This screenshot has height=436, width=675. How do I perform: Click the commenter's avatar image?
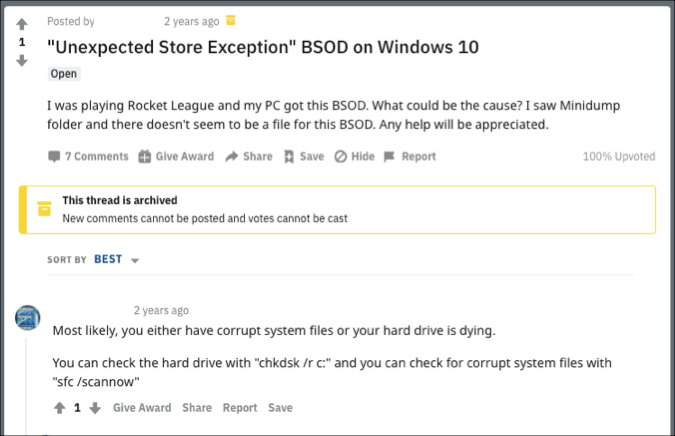click(28, 318)
